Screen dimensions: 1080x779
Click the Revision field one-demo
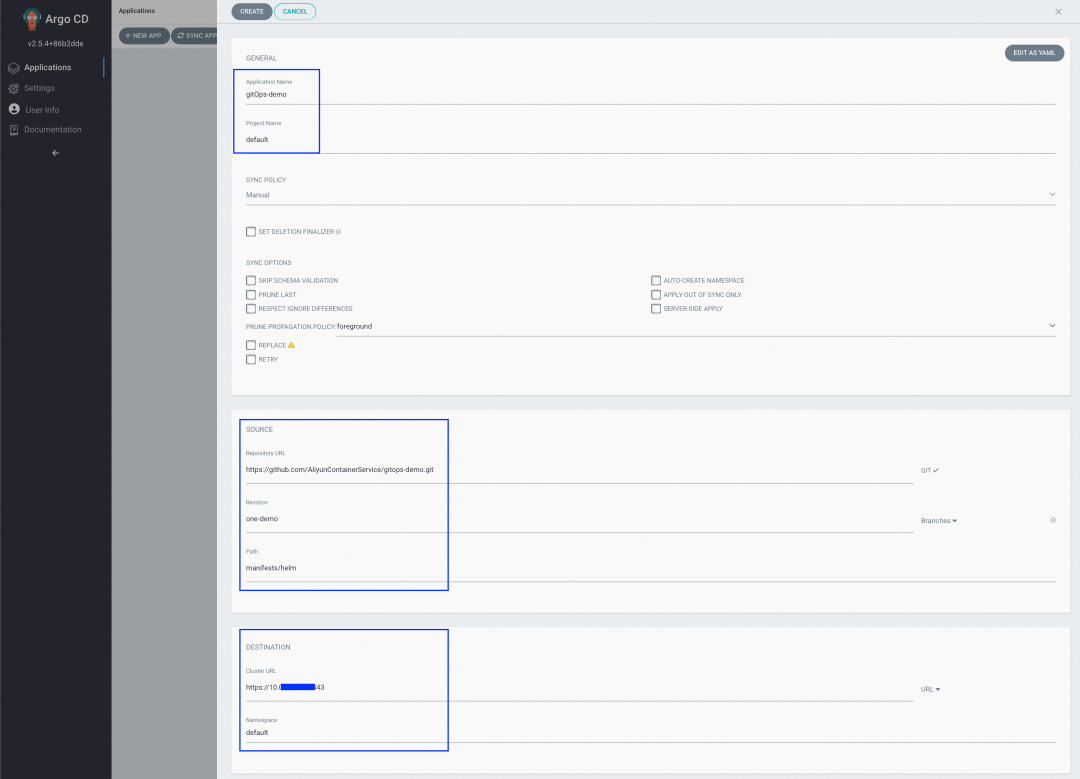tap(579, 519)
